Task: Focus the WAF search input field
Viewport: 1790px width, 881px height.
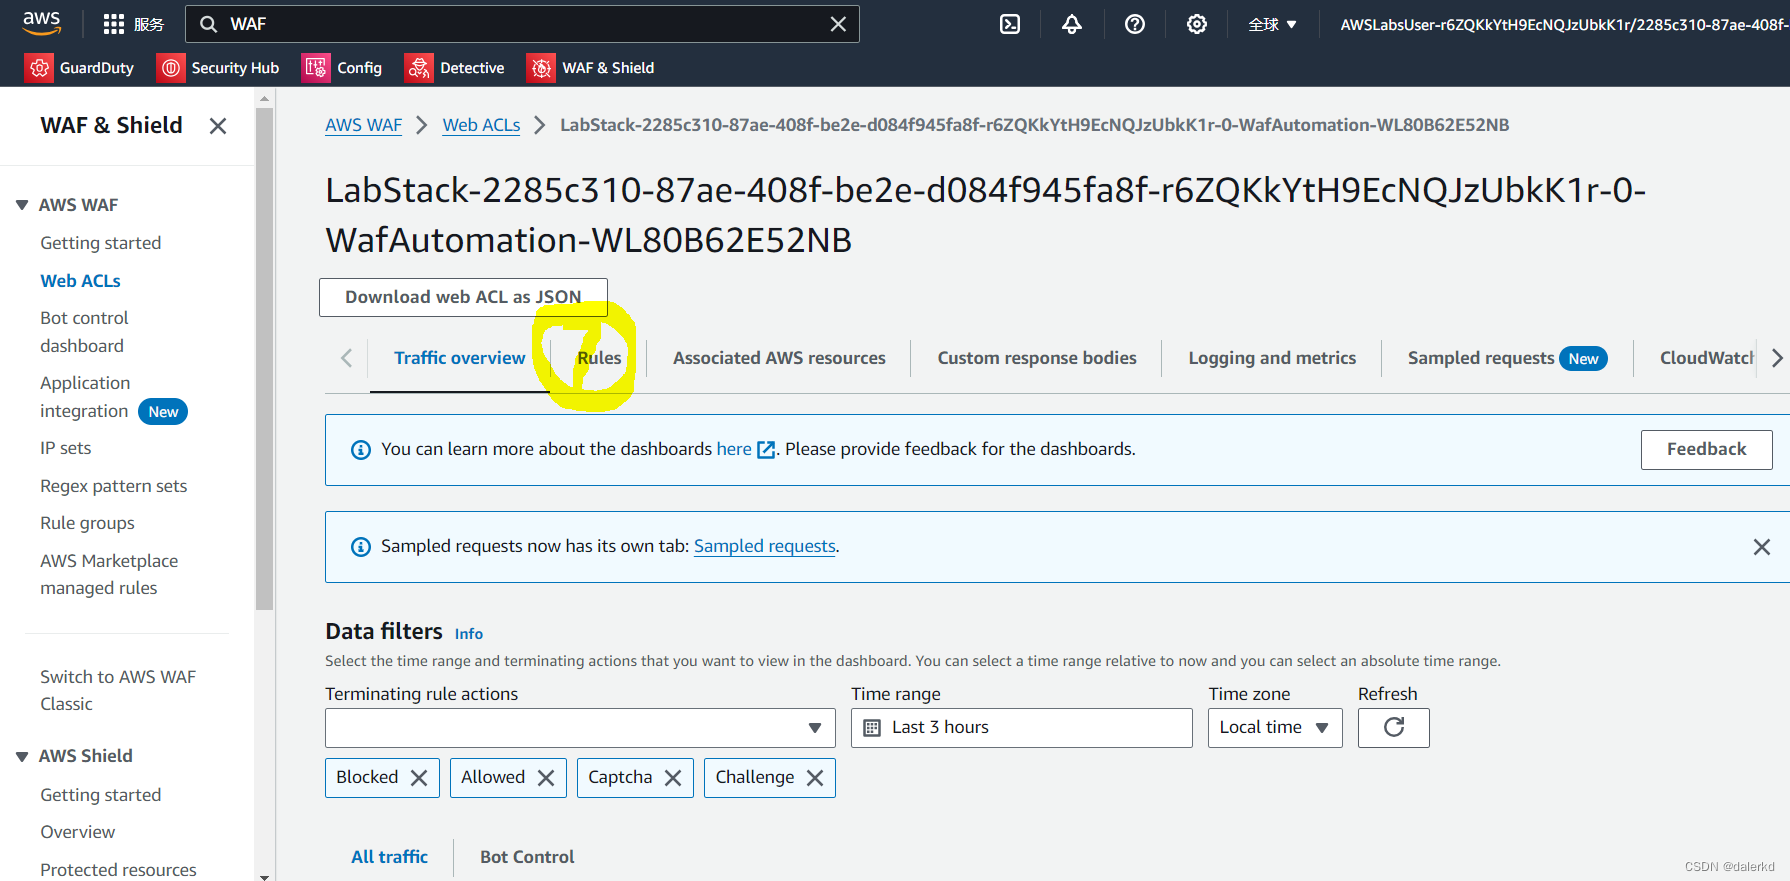Action: coord(522,24)
